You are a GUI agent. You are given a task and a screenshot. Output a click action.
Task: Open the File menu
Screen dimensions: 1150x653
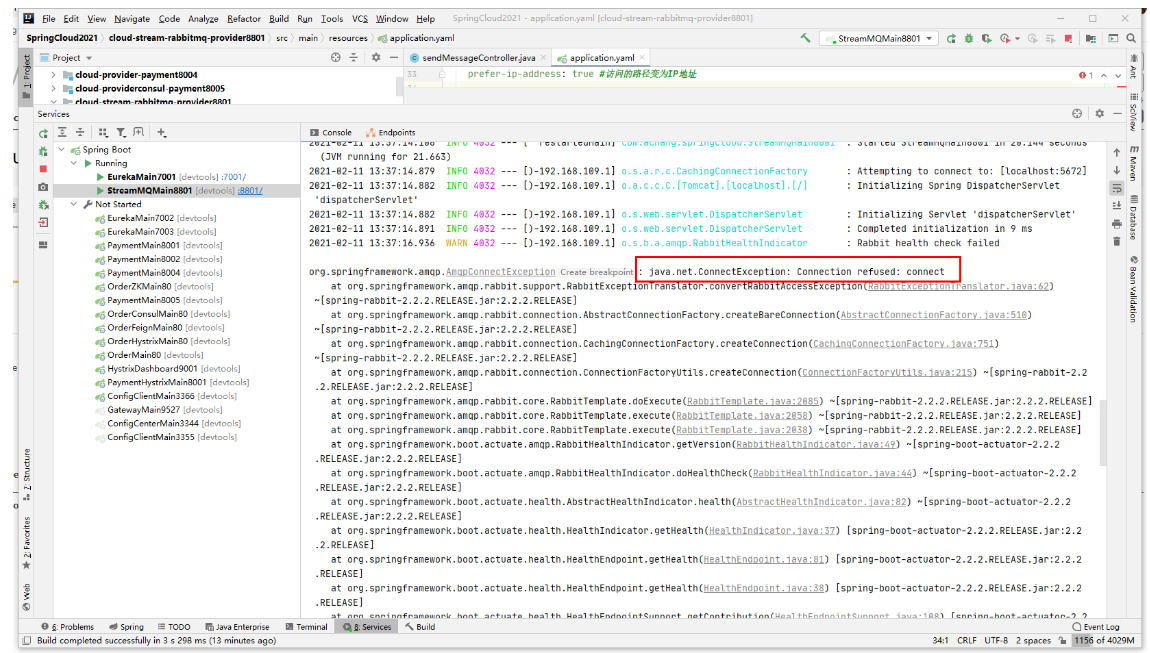[x=48, y=18]
